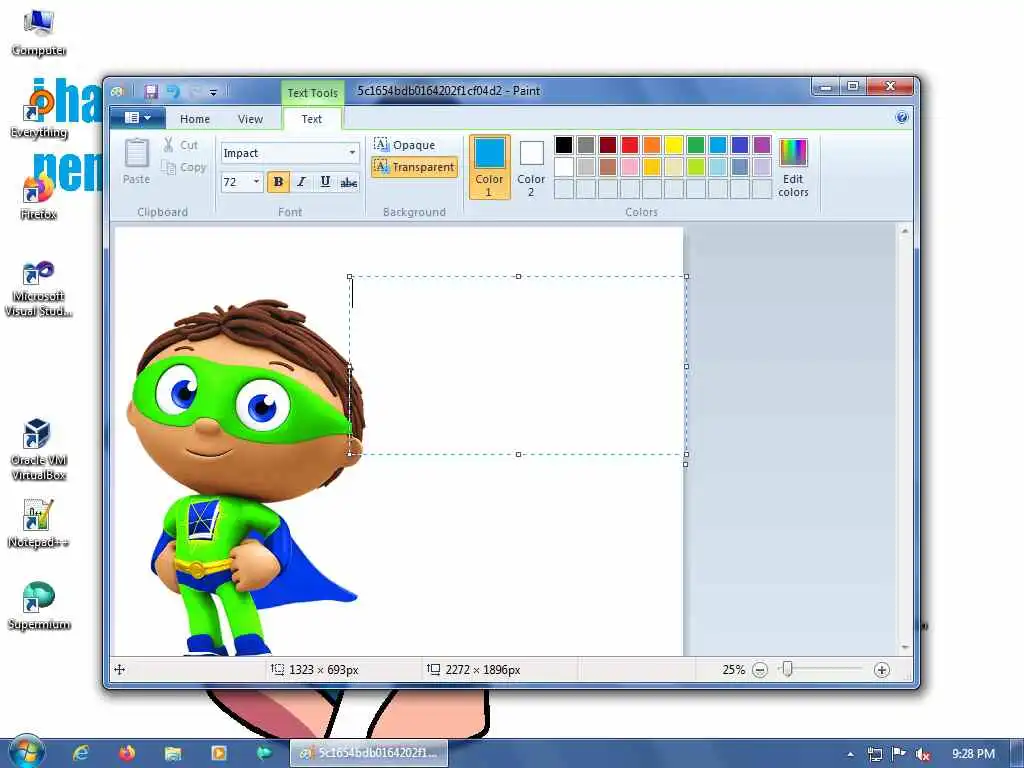Viewport: 1024px width, 768px height.
Task: Open Firefox desktop shortcut
Action: (x=39, y=196)
